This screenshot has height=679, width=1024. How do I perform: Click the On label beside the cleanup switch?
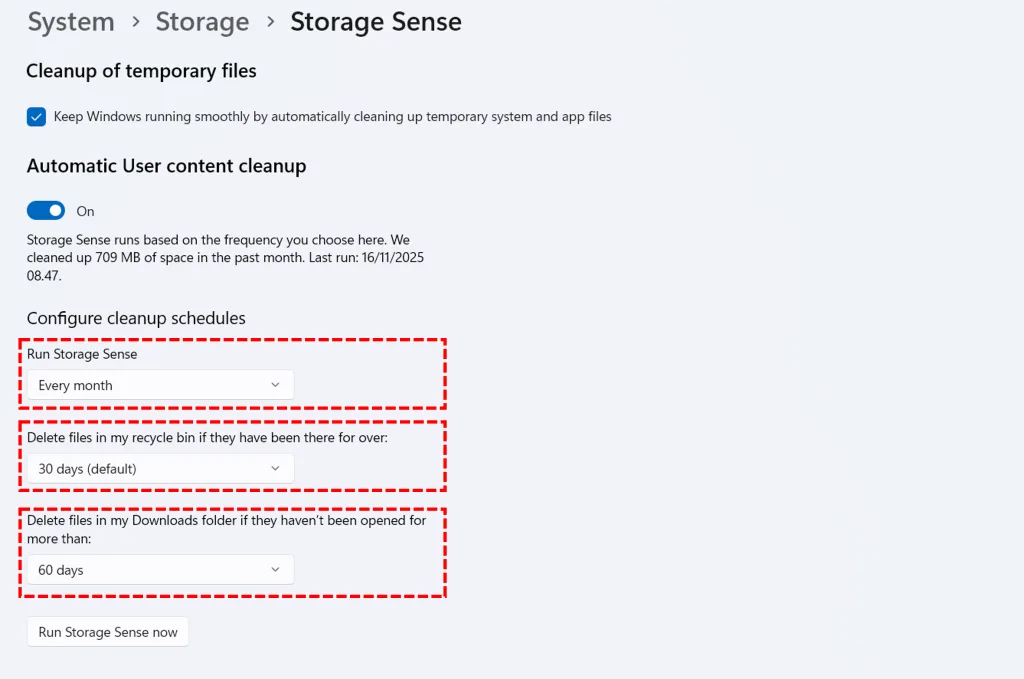point(85,211)
